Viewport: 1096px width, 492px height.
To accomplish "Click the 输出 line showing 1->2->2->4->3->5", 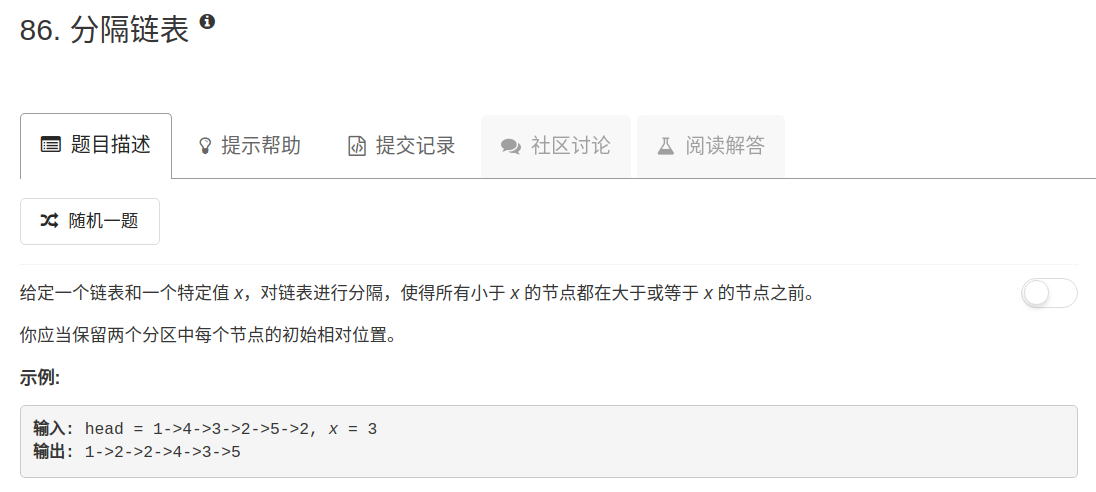I will coord(137,451).
